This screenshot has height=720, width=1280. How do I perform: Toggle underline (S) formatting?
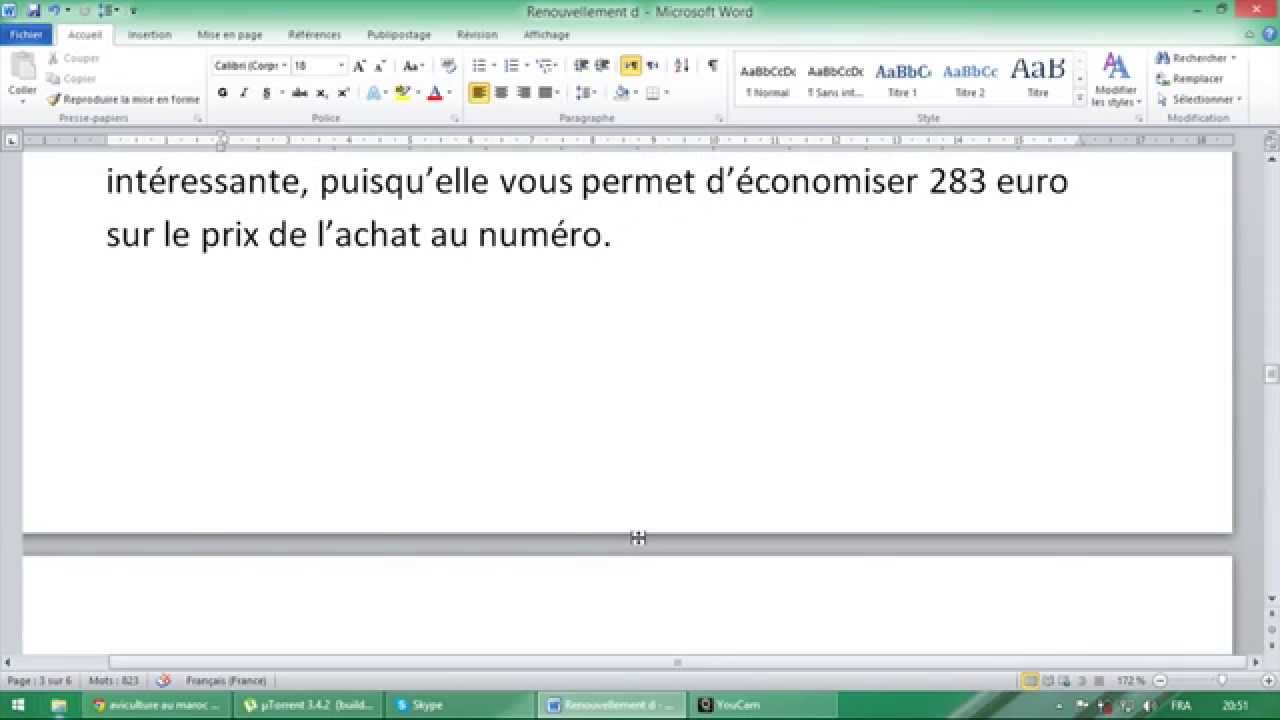(x=266, y=93)
